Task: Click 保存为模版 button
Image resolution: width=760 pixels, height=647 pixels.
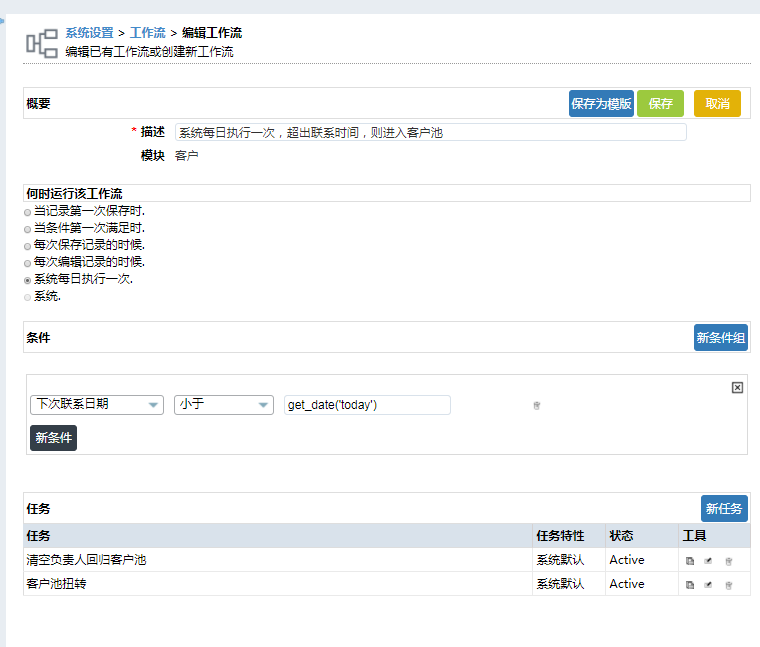Action: [x=601, y=103]
